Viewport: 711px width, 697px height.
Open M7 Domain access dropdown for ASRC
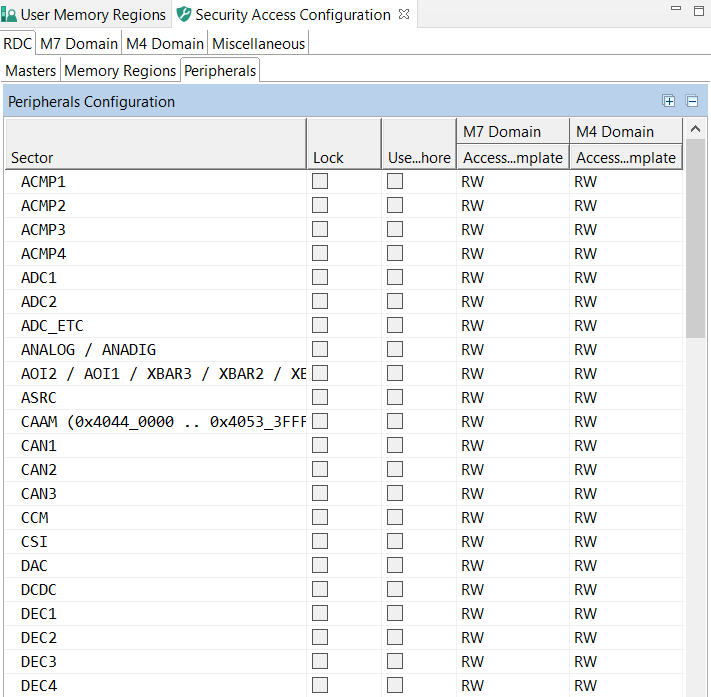512,398
